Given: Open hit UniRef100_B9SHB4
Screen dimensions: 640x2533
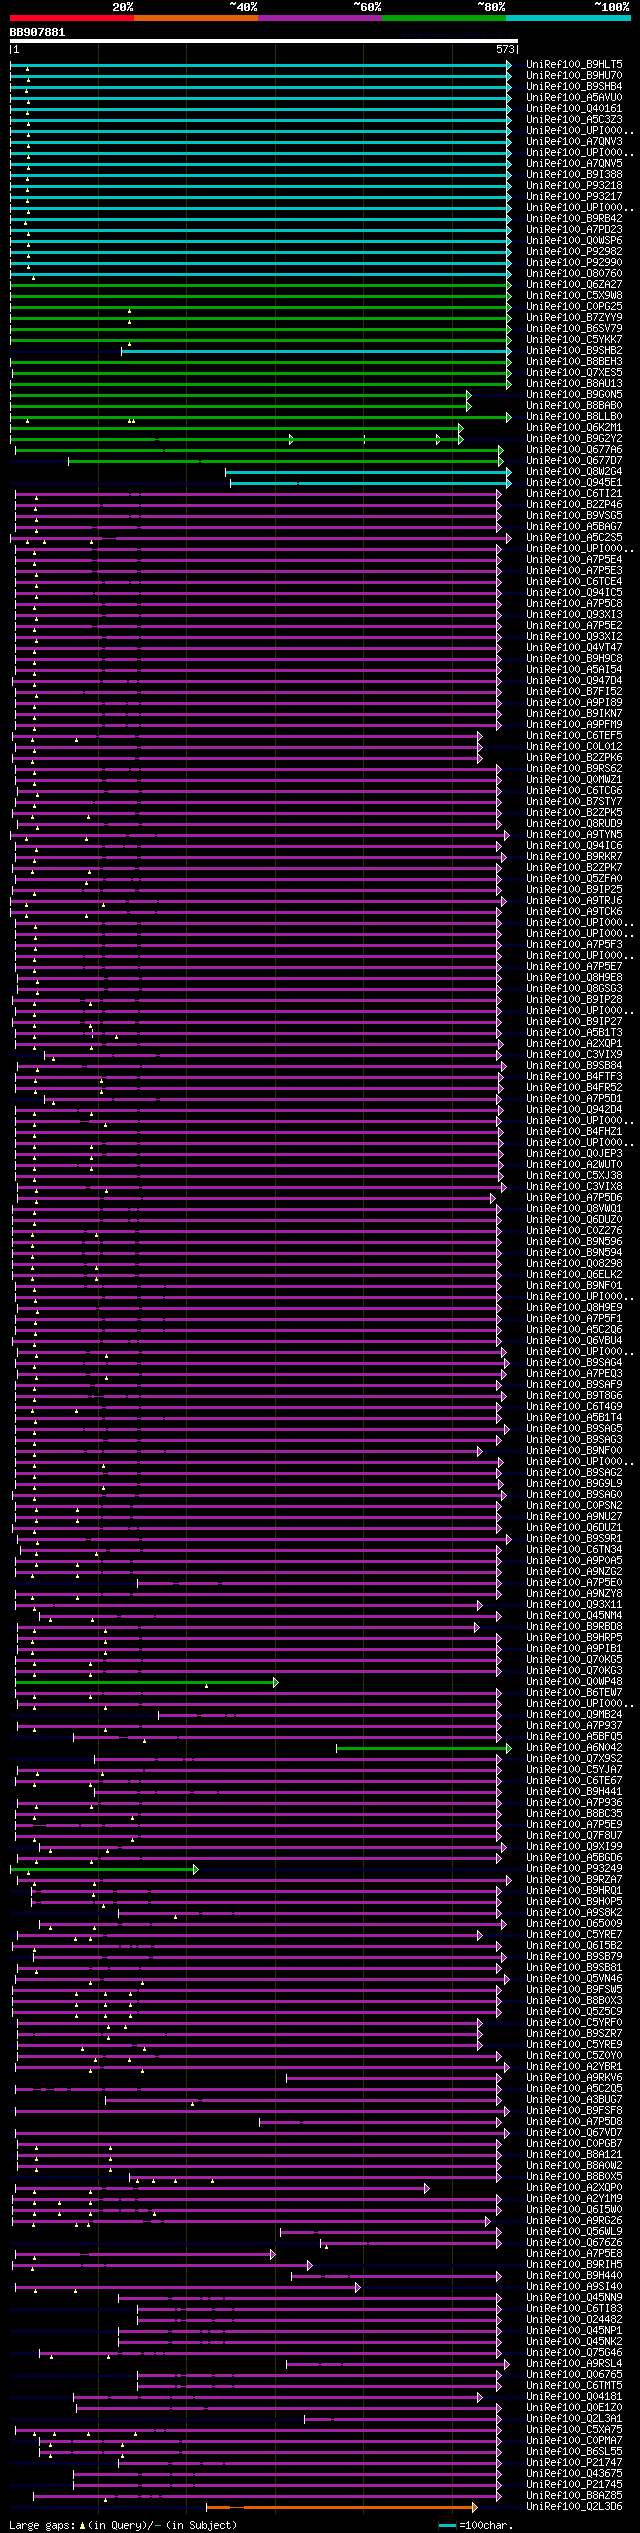Looking at the screenshot, I should 574,87.
